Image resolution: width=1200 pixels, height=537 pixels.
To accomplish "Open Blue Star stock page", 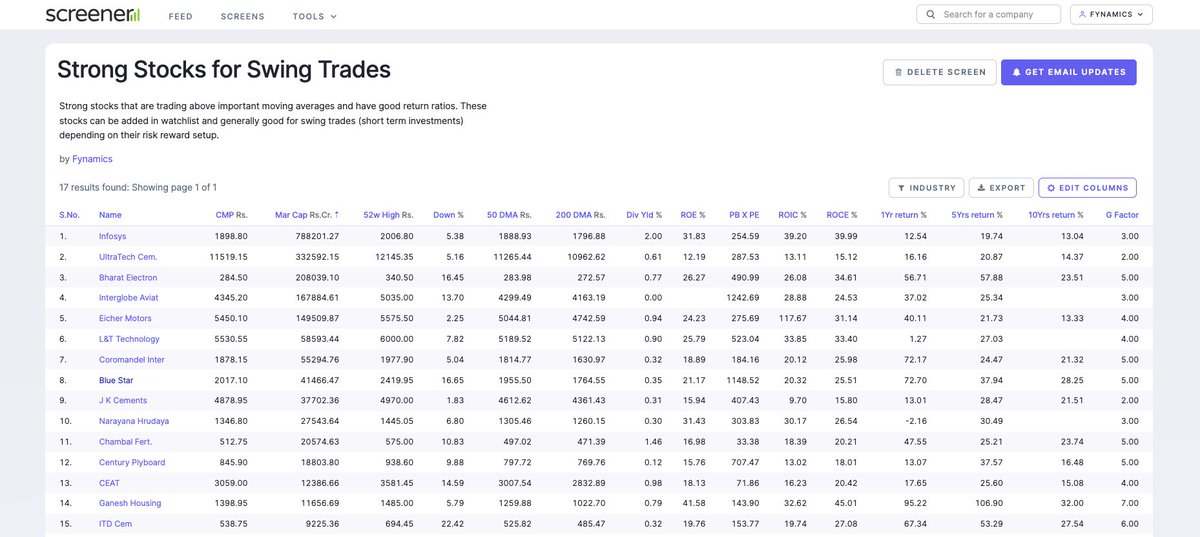I will tap(116, 380).
